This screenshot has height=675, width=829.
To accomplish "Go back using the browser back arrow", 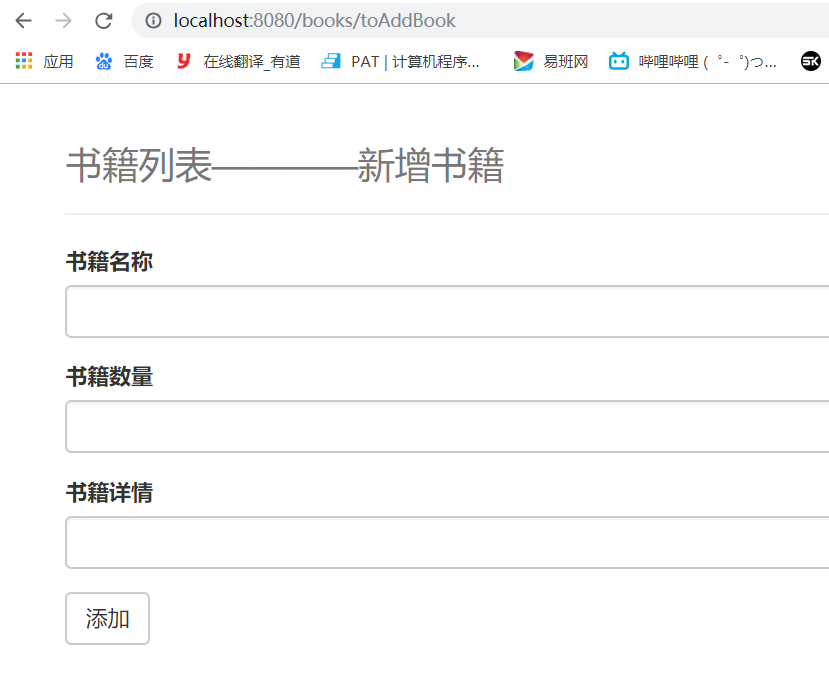I will pyautogui.click(x=23, y=21).
